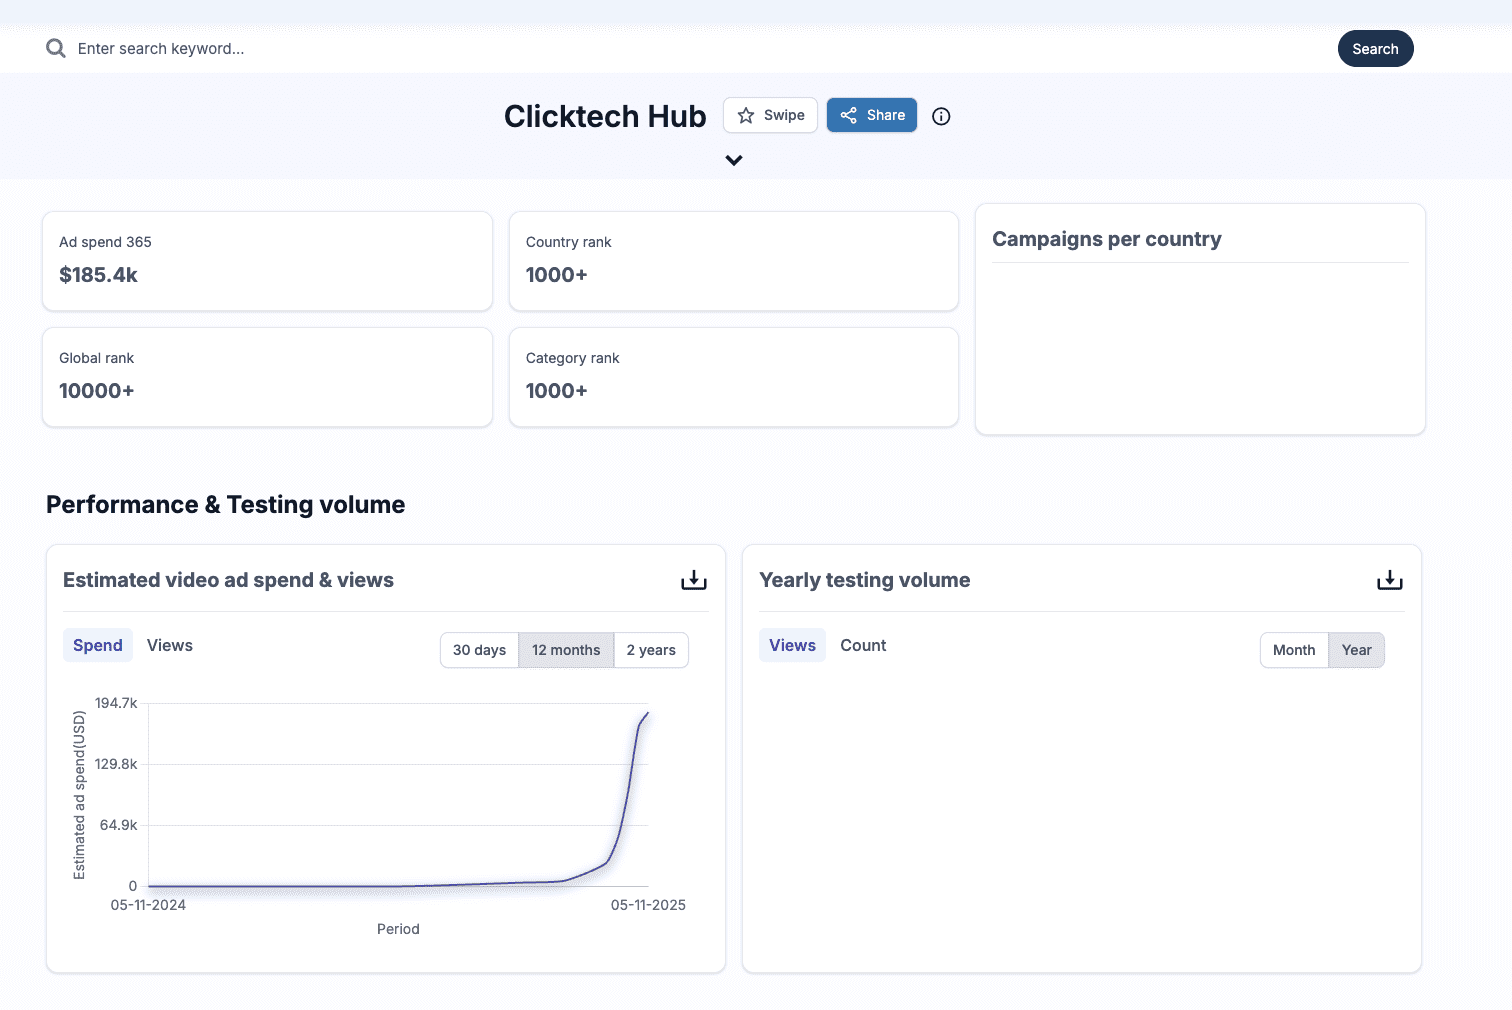Switch the ad chart to Views tab
The width and height of the screenshot is (1512, 1010).
pyautogui.click(x=170, y=646)
